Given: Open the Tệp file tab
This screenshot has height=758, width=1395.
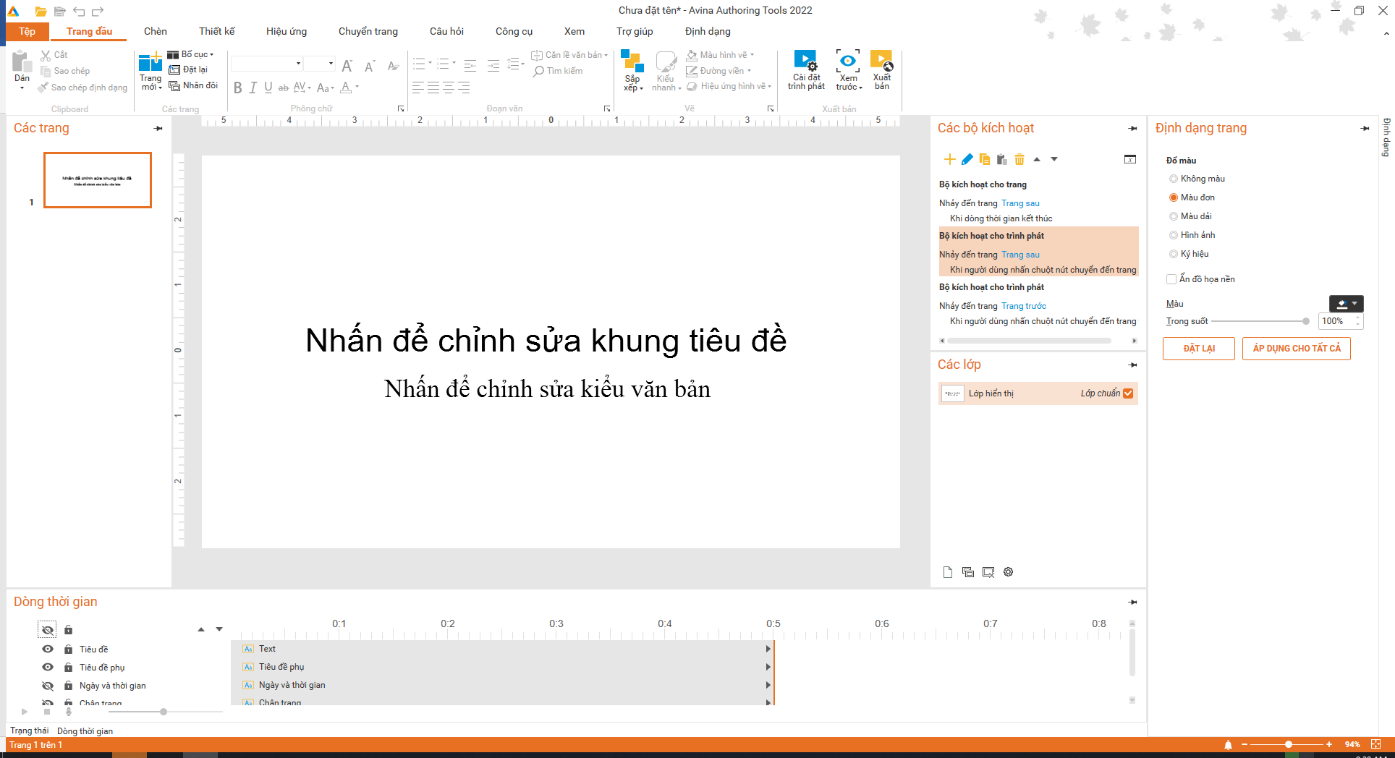Looking at the screenshot, I should [27, 31].
